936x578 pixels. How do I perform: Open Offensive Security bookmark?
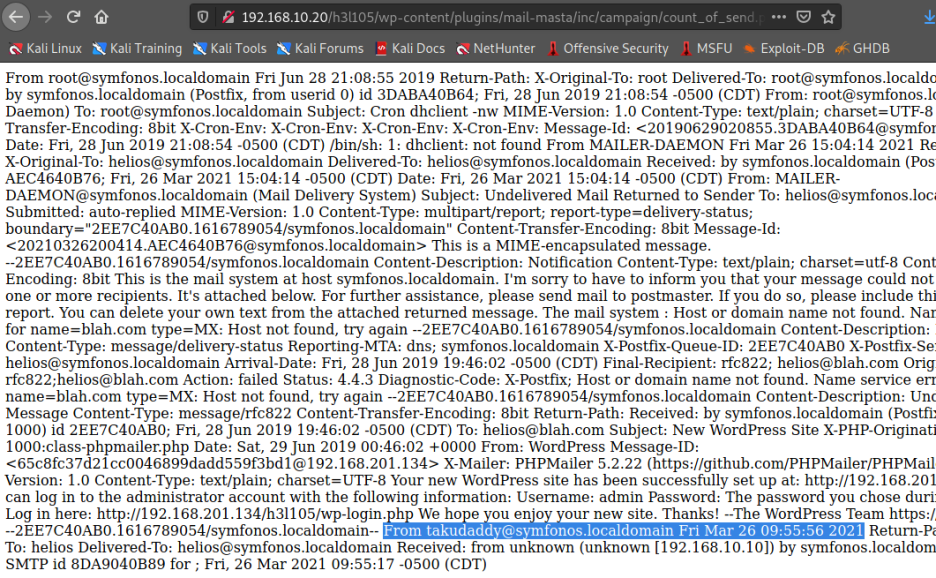608,48
